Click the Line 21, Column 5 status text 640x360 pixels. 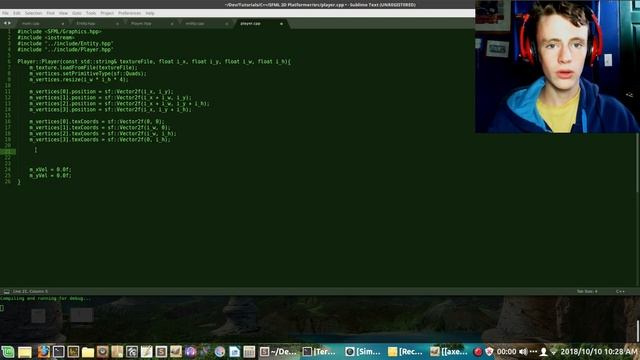pyautogui.click(x=30, y=291)
